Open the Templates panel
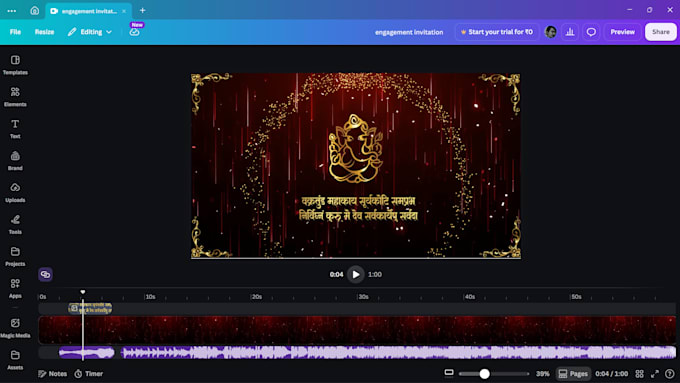 click(15, 65)
